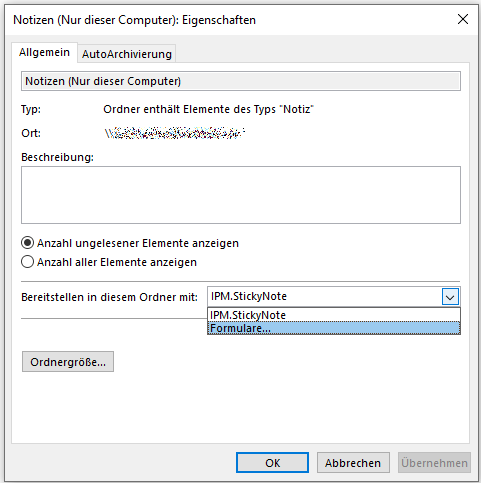Collapse the dropdown via its chevron arrow
The height and width of the screenshot is (483, 481).
click(450, 297)
